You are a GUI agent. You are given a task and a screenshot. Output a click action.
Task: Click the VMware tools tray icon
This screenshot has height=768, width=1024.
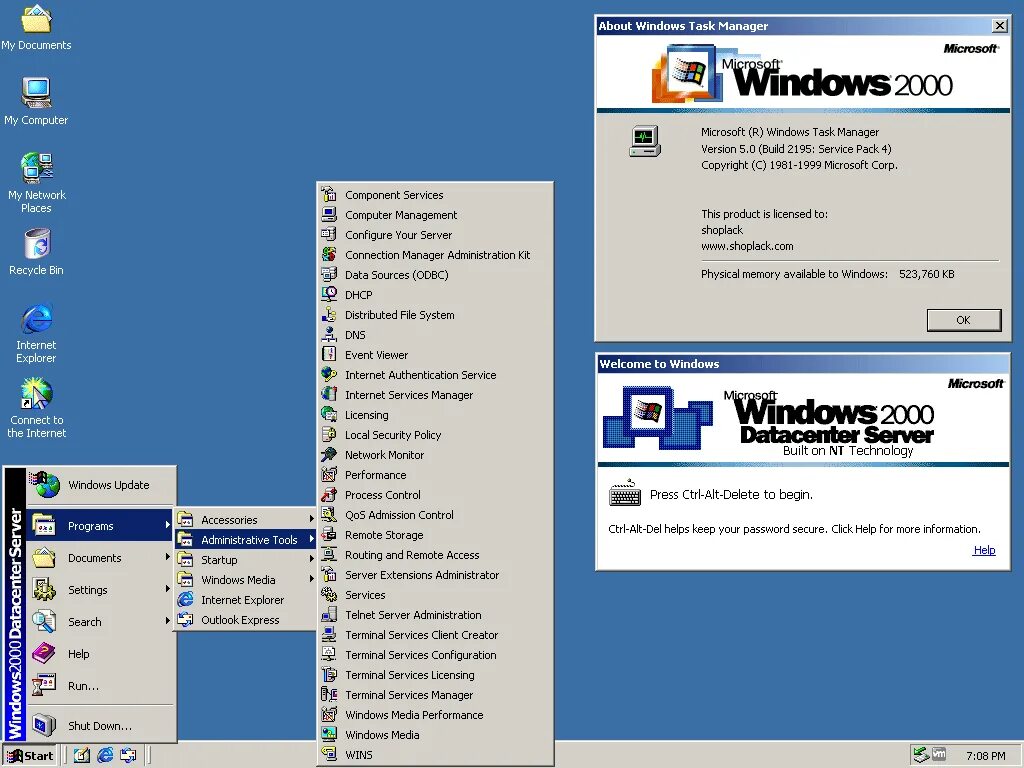click(938, 754)
